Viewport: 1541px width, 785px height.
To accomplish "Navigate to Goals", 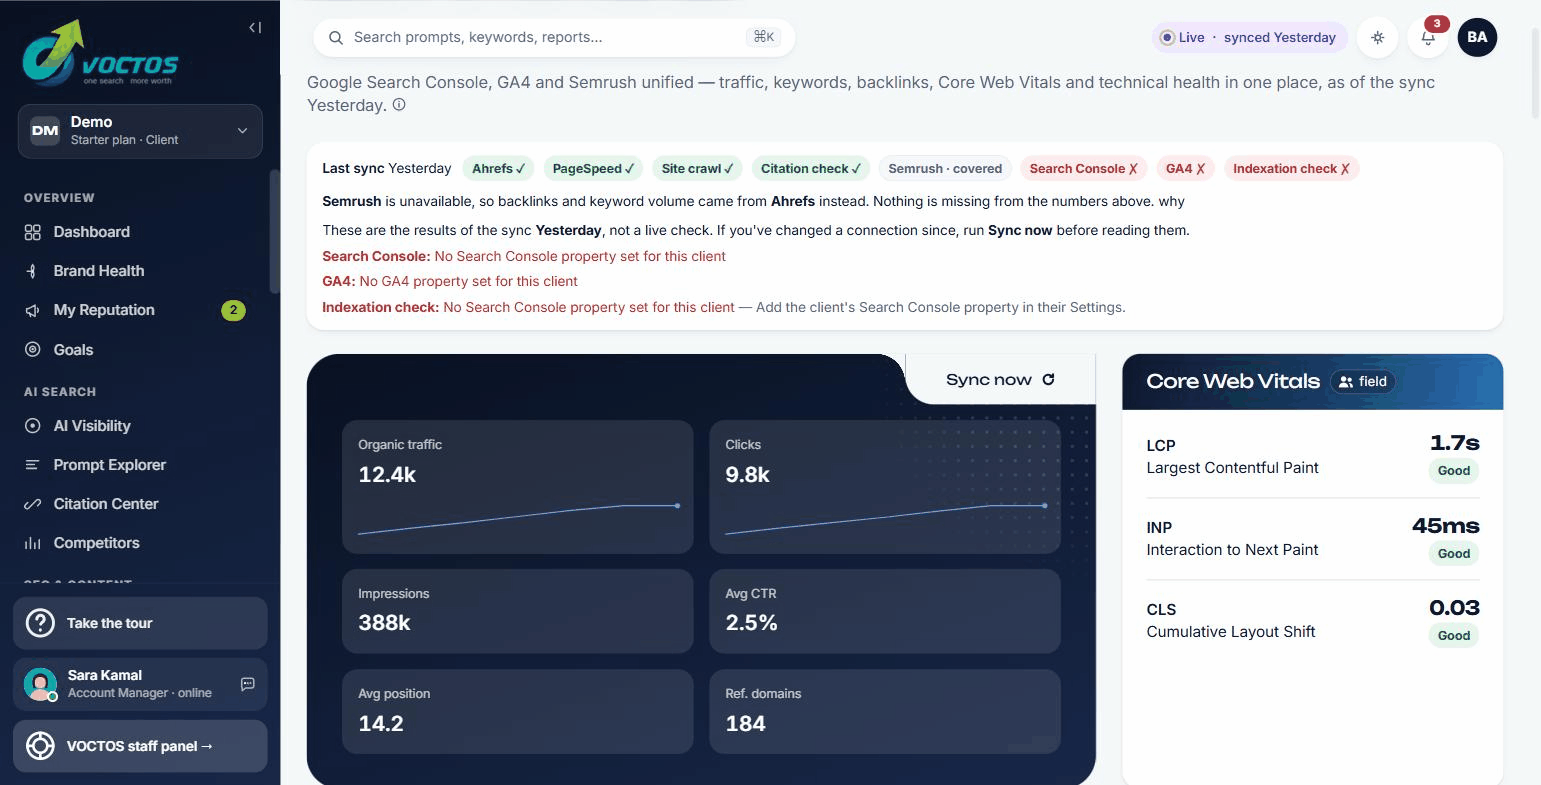I will [x=140, y=350].
